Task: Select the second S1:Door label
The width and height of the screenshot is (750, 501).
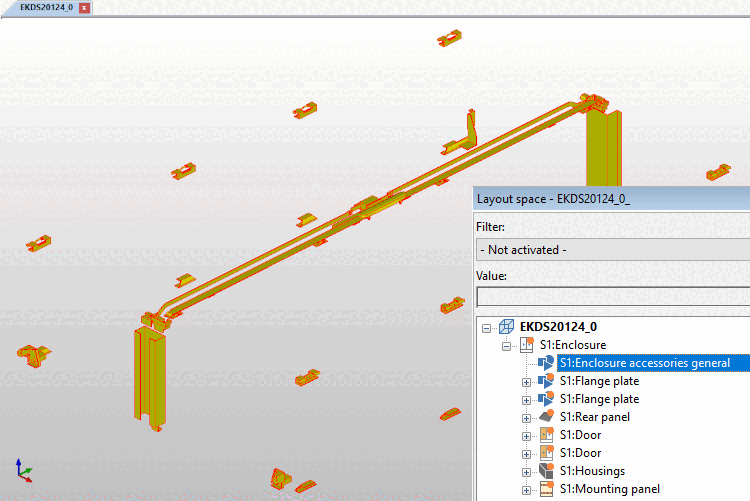Action: coord(580,453)
